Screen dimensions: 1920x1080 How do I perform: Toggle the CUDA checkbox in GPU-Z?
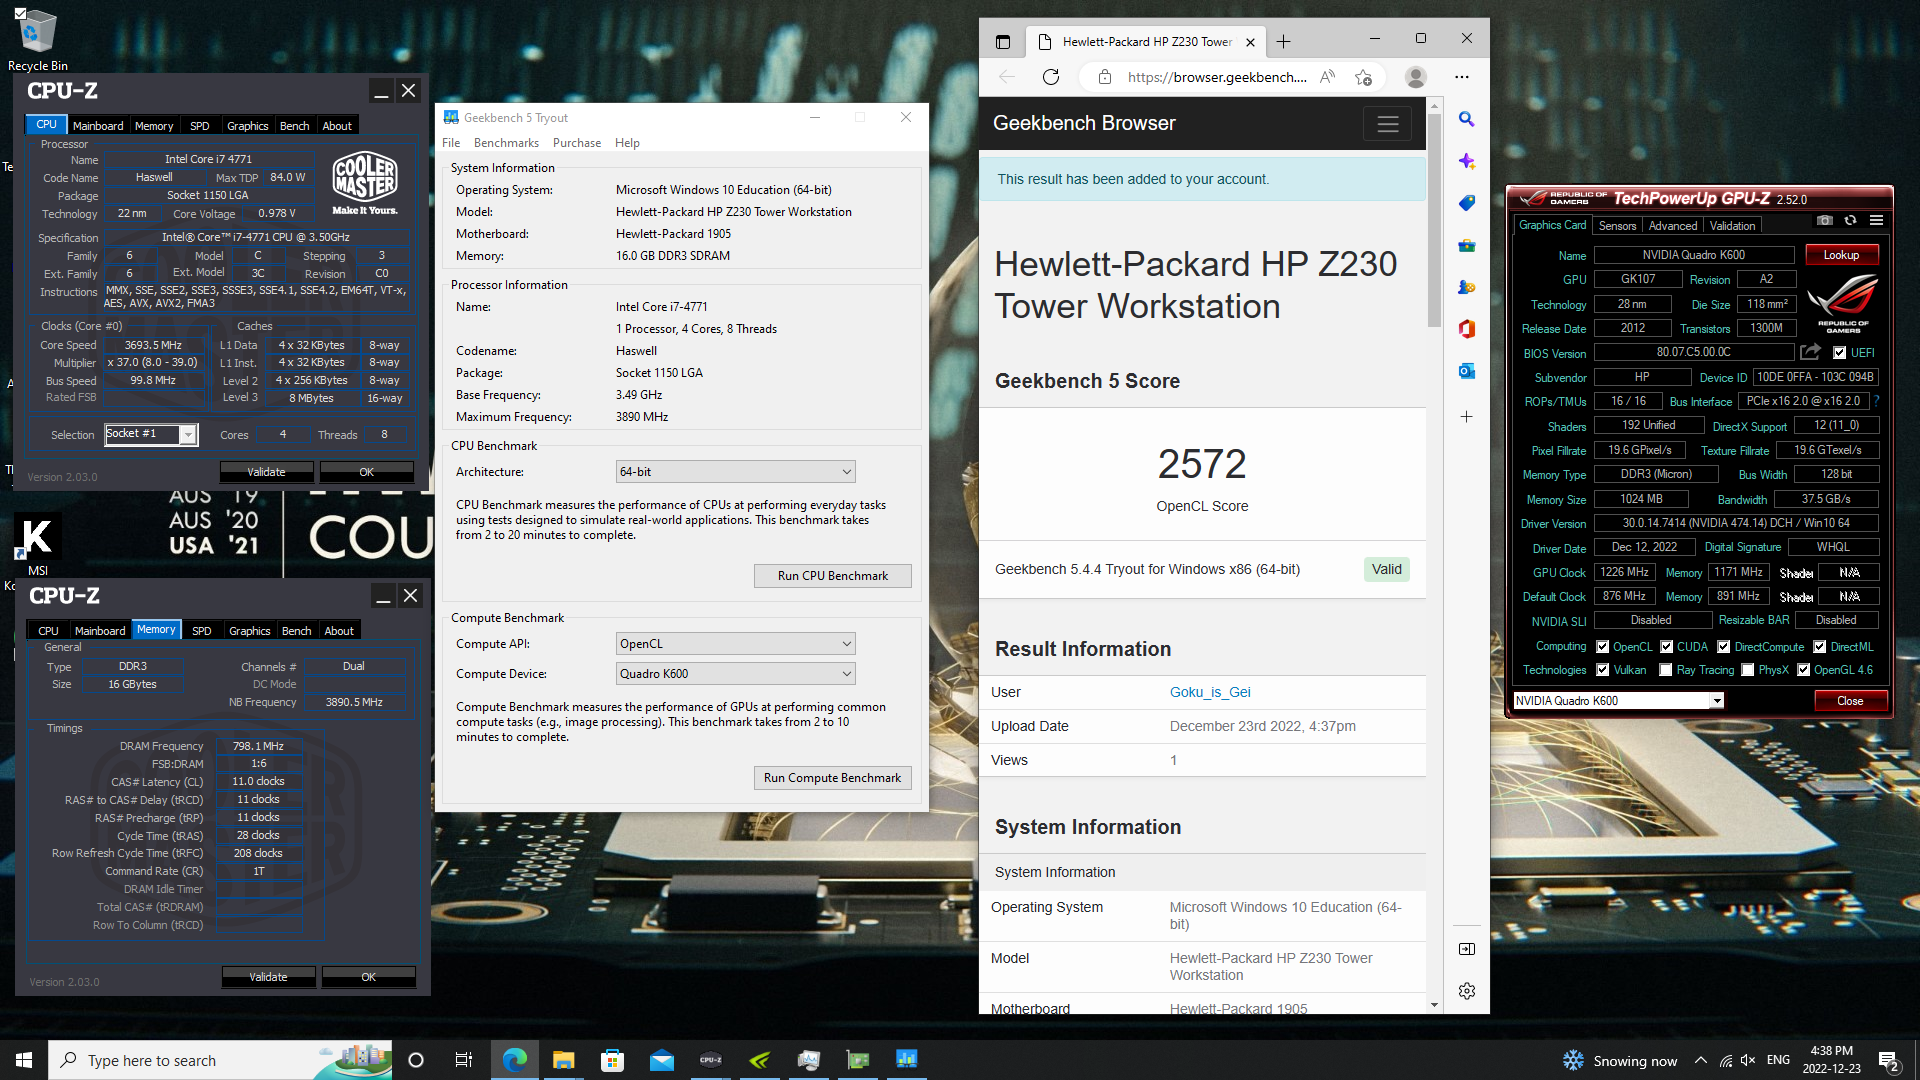[1667, 647]
